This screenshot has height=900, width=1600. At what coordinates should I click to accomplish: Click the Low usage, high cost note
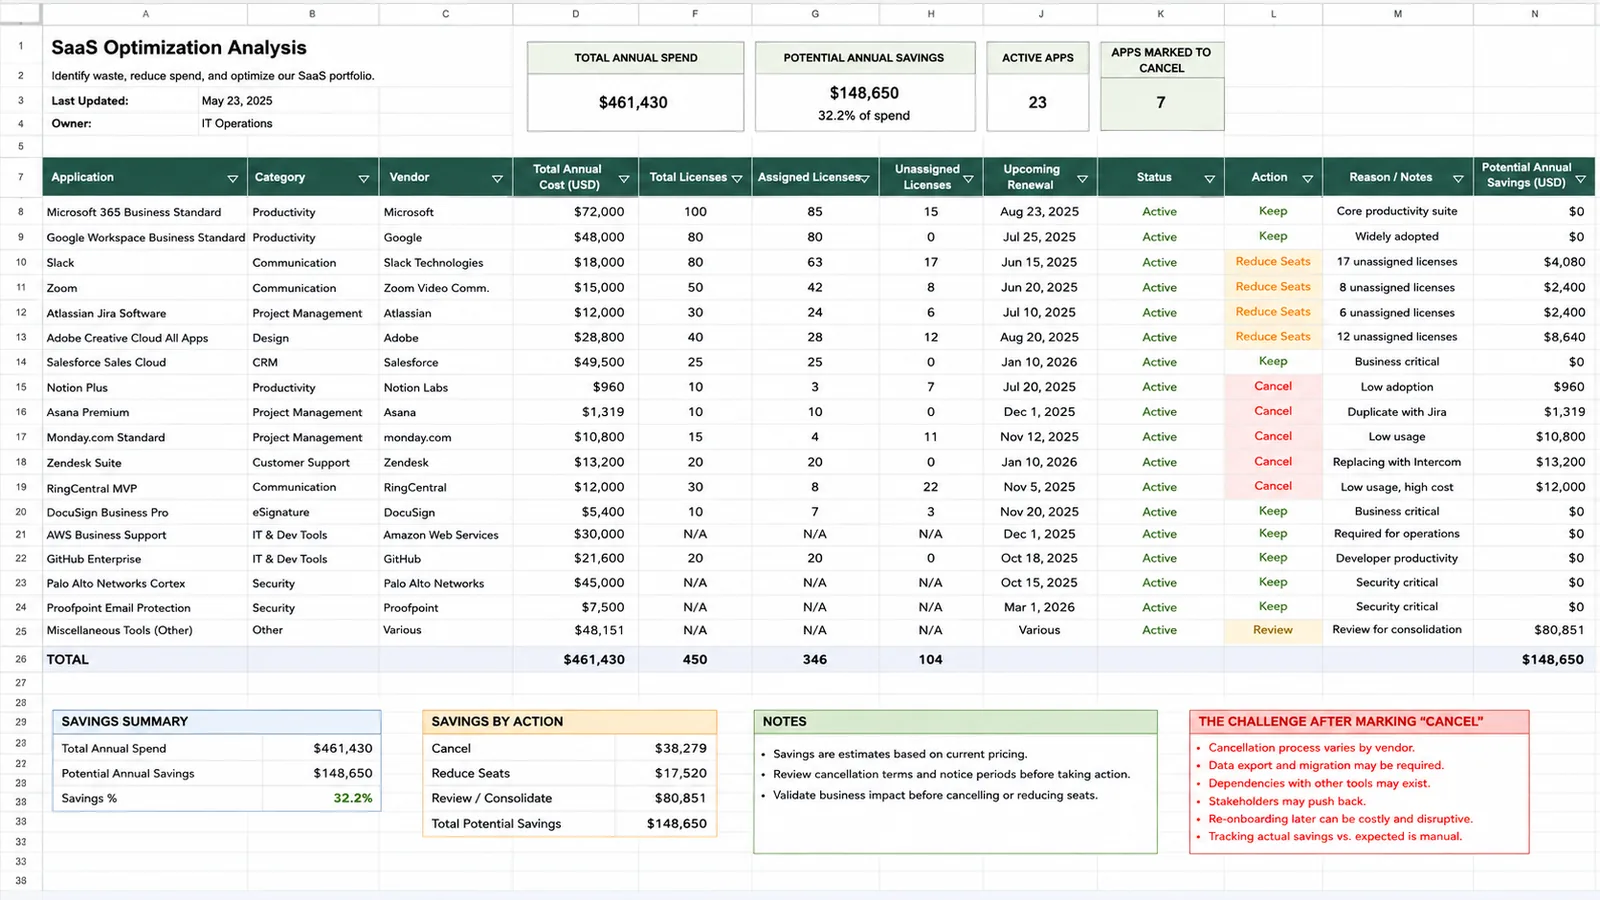coord(1397,487)
